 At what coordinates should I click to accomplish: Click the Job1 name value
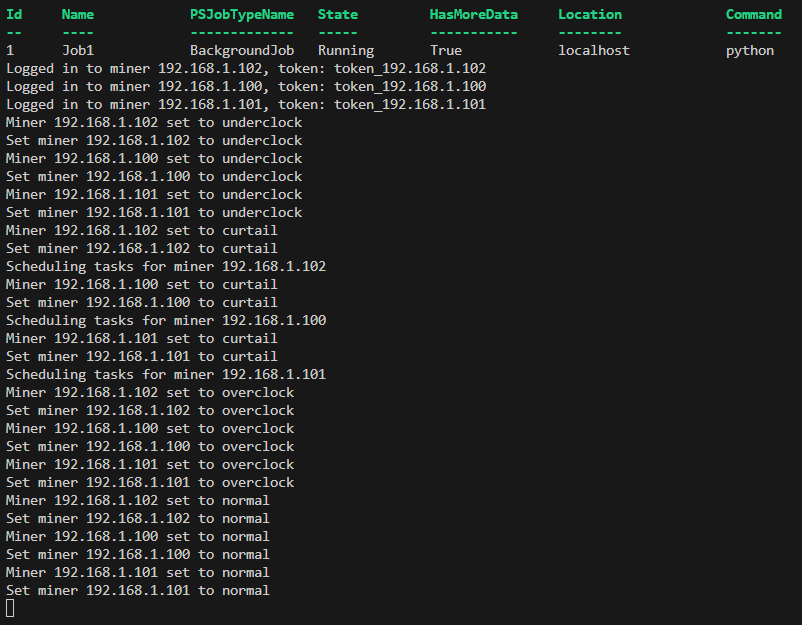[x=78, y=50]
